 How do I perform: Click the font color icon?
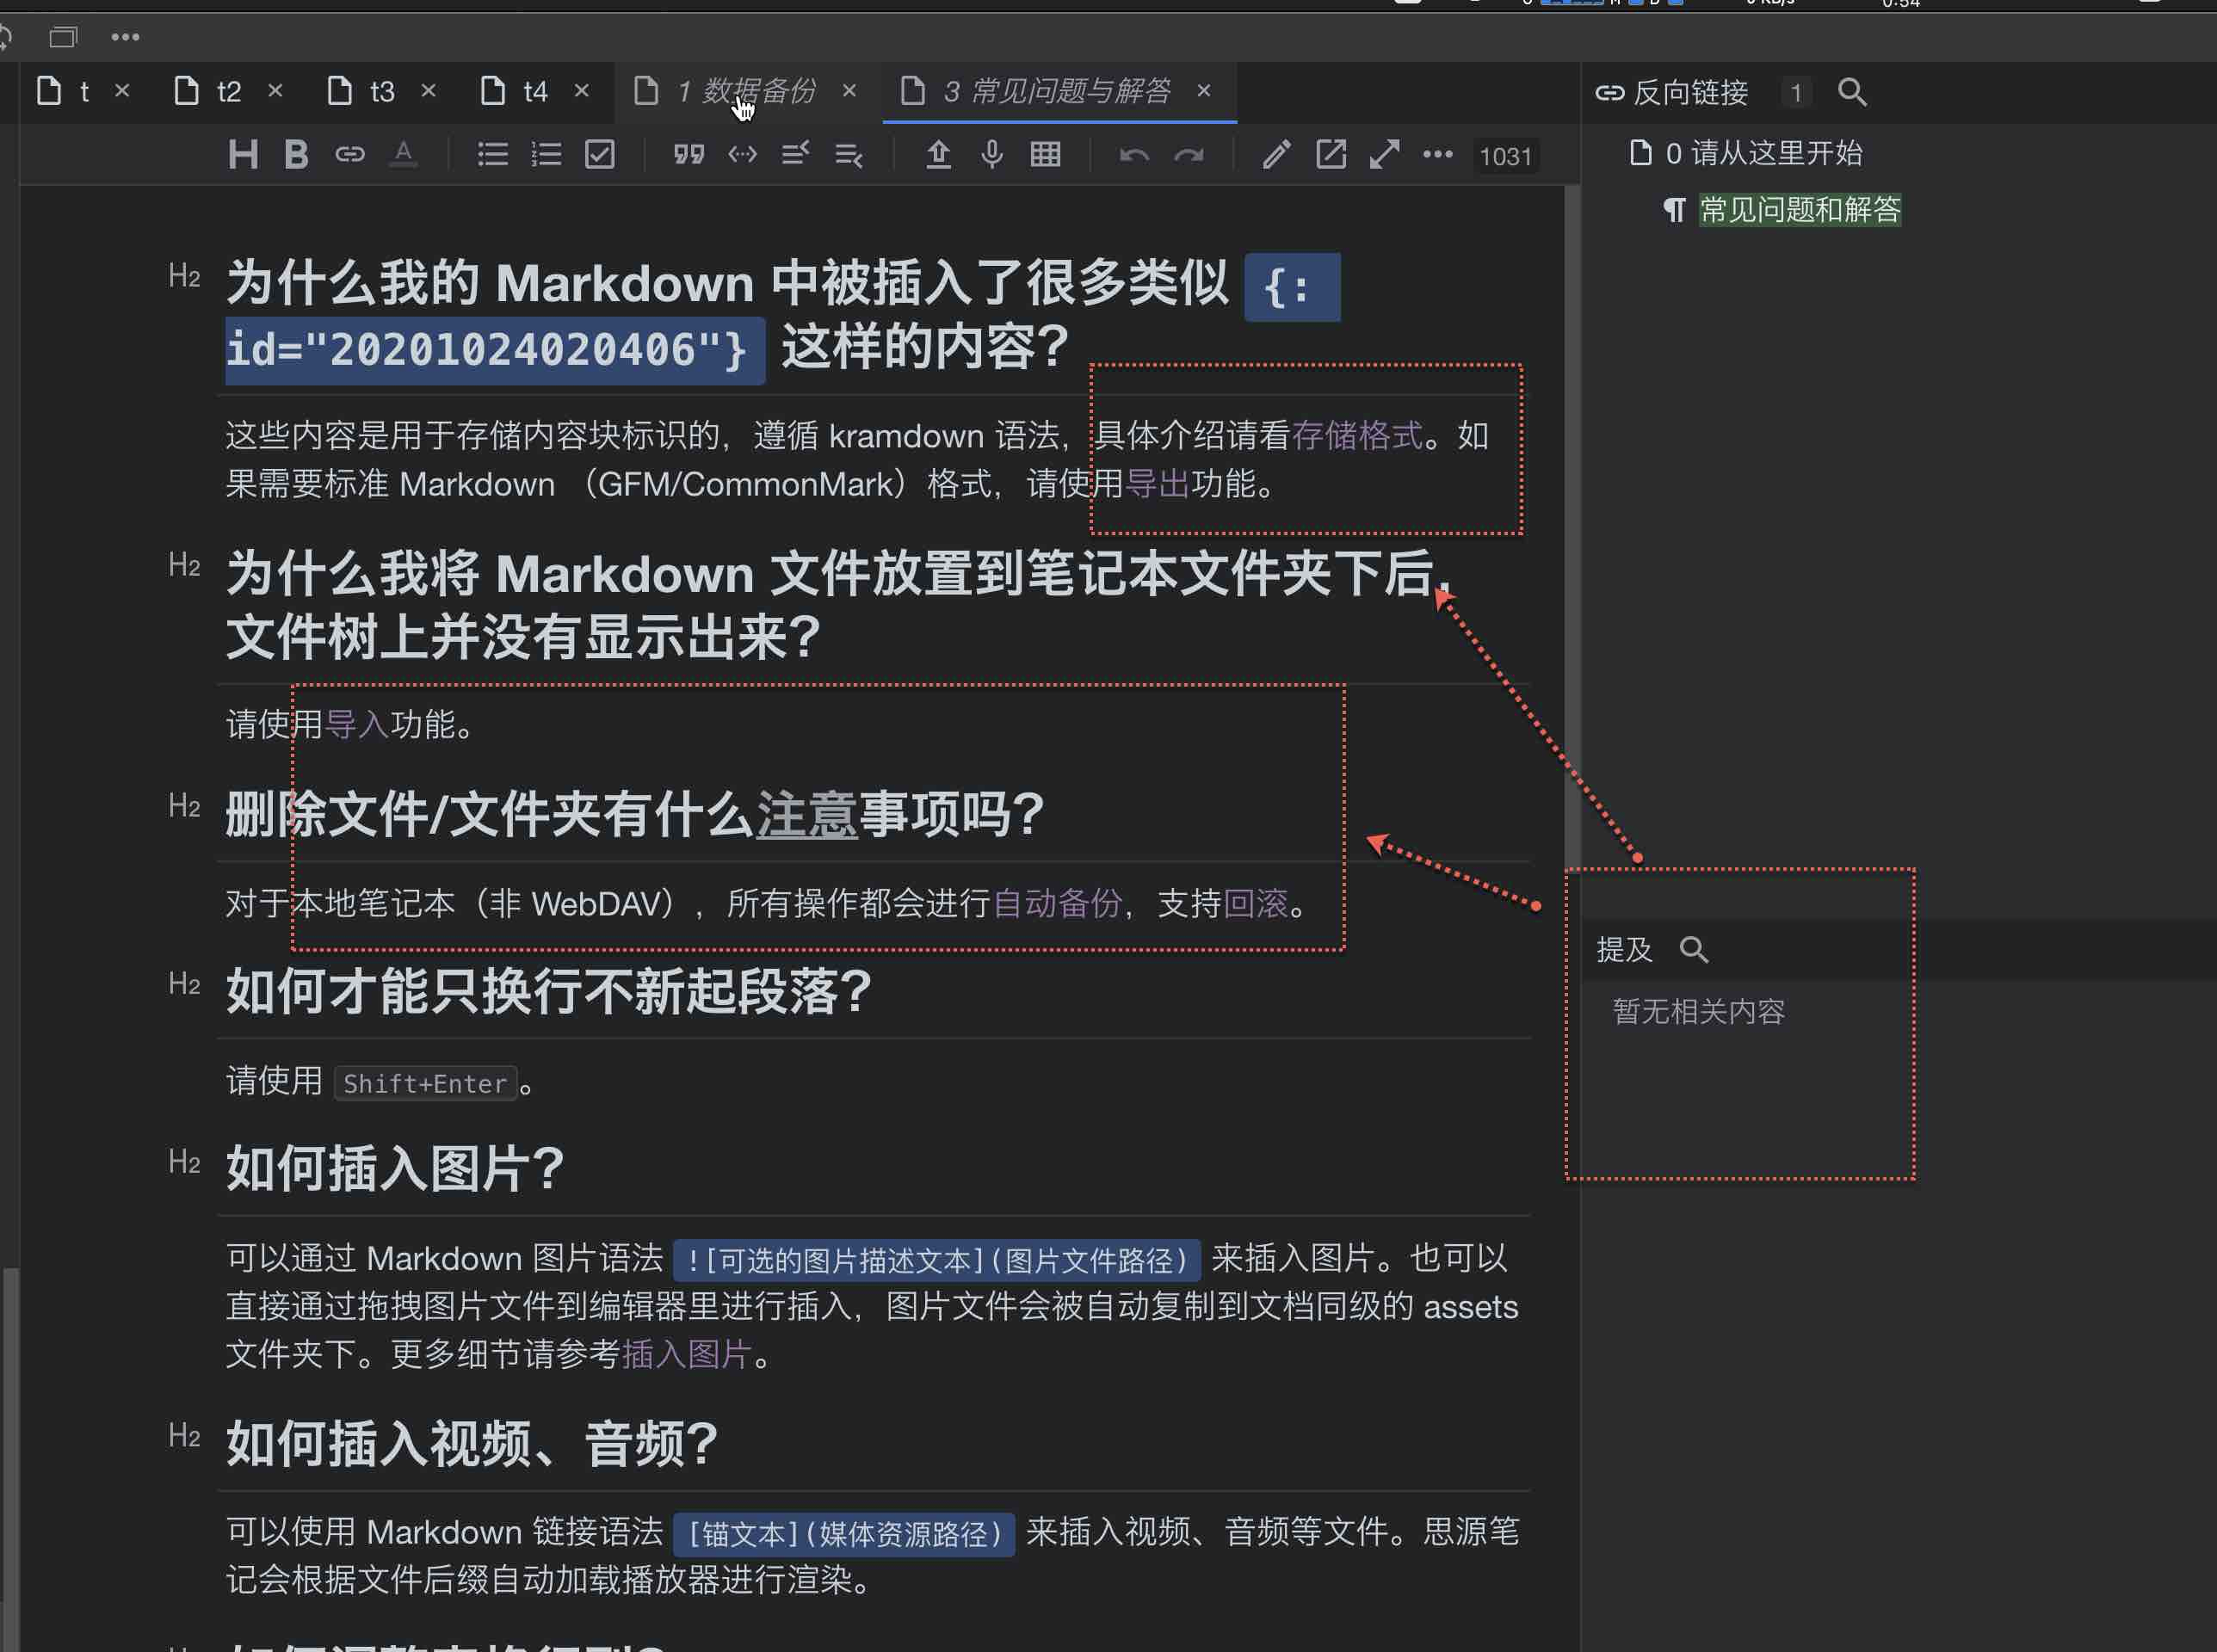(x=403, y=155)
